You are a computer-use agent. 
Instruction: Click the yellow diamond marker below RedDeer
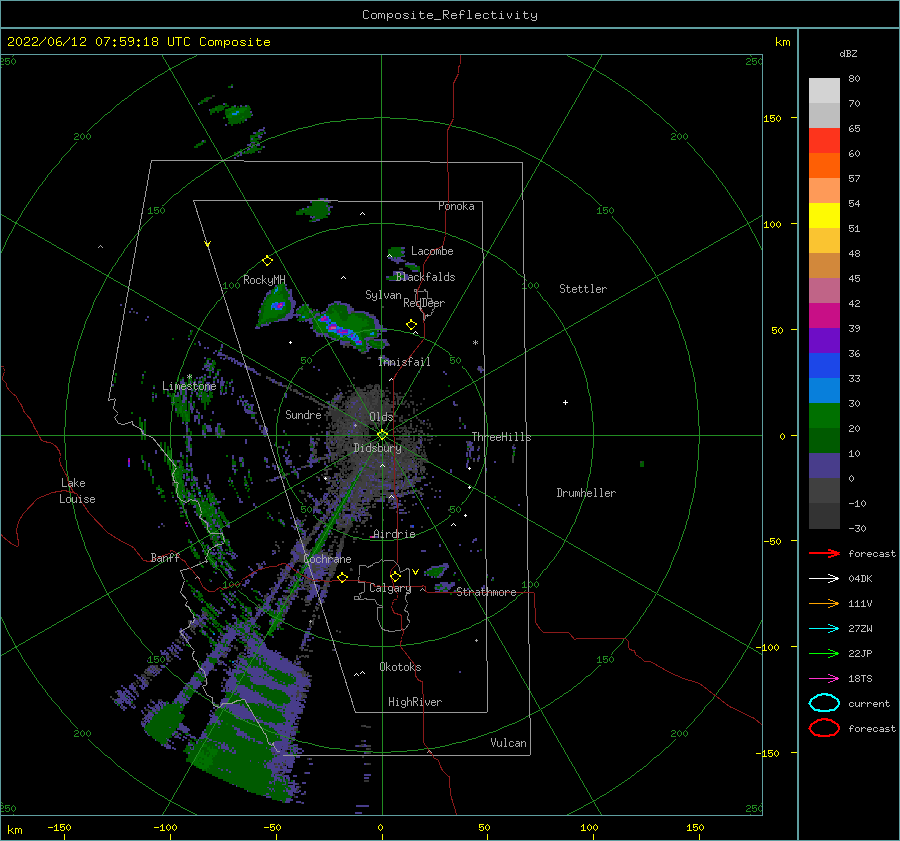[x=411, y=325]
